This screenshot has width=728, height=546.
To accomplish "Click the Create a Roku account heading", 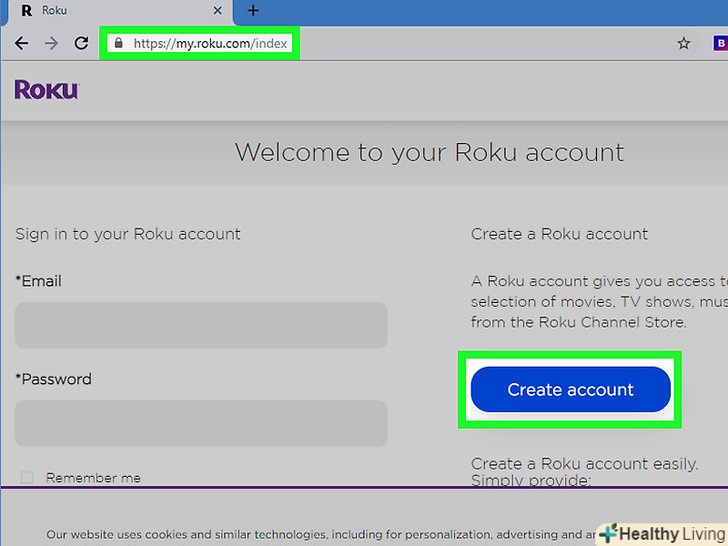I will tap(559, 234).
